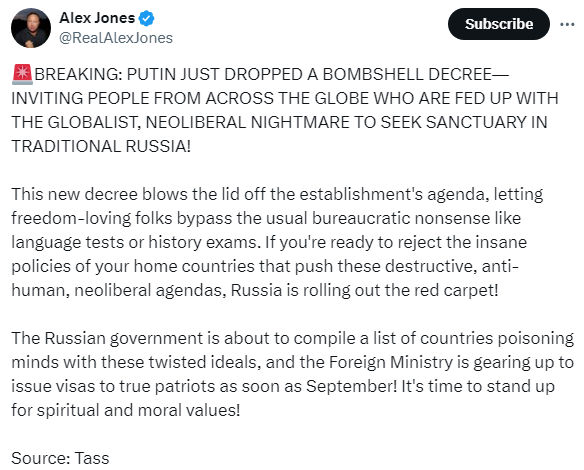Click the word BREAKING in the headline

(x=77, y=74)
